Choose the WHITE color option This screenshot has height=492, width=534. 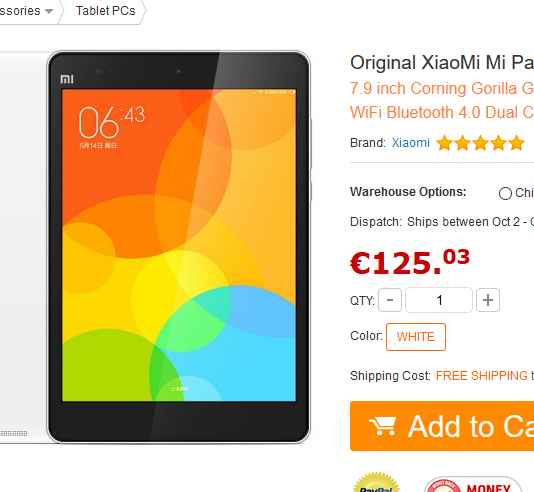point(415,337)
